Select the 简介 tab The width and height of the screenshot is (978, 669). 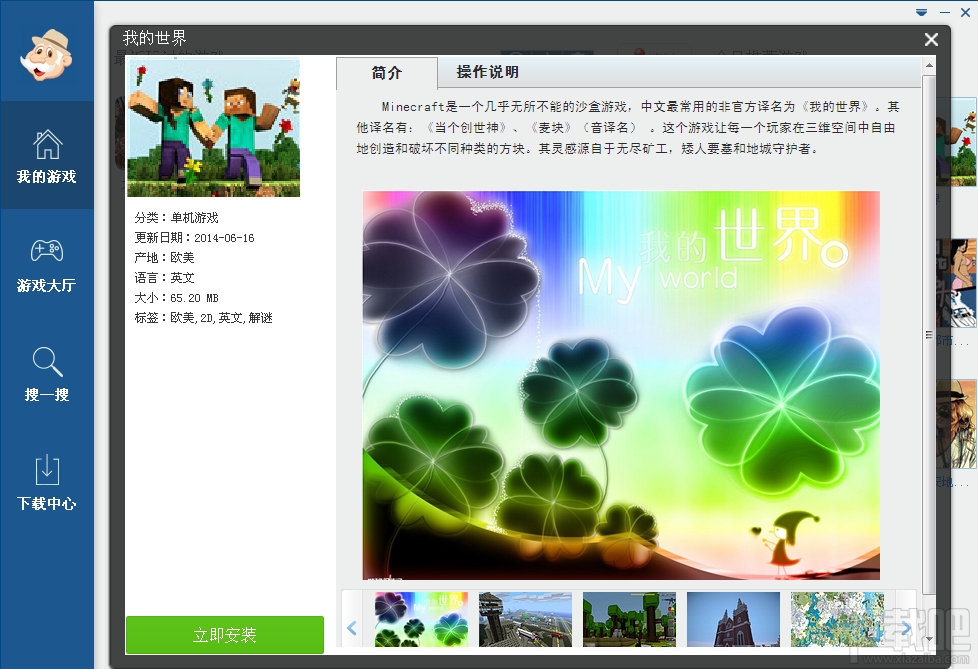pyautogui.click(x=388, y=73)
